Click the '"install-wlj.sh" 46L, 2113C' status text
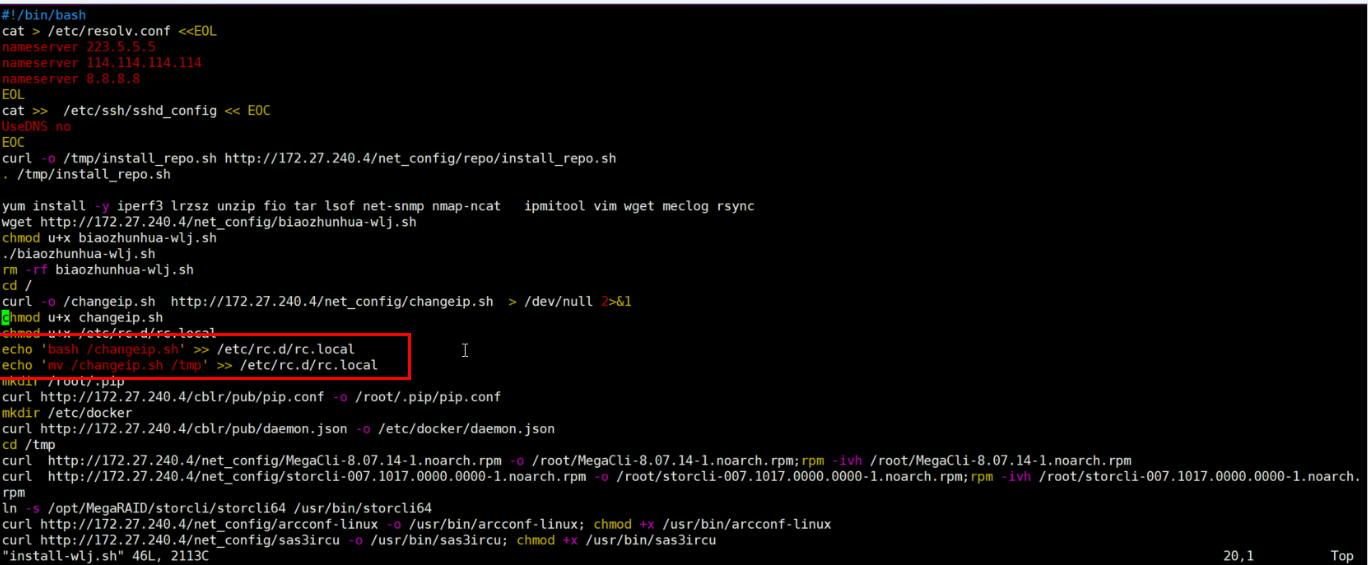The image size is (1368, 565). pyautogui.click(x=105, y=556)
